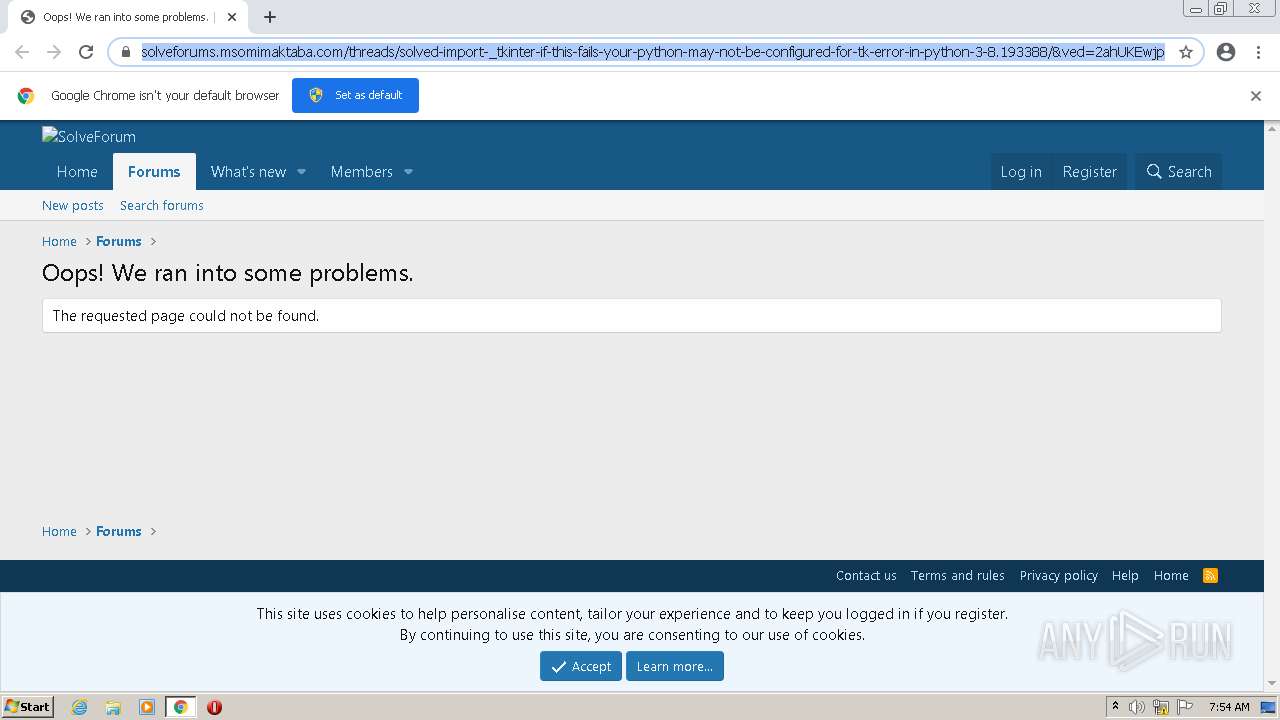Viewport: 1280px width, 720px height.
Task: Click the red Opera-style taskbar icon
Action: (x=214, y=707)
